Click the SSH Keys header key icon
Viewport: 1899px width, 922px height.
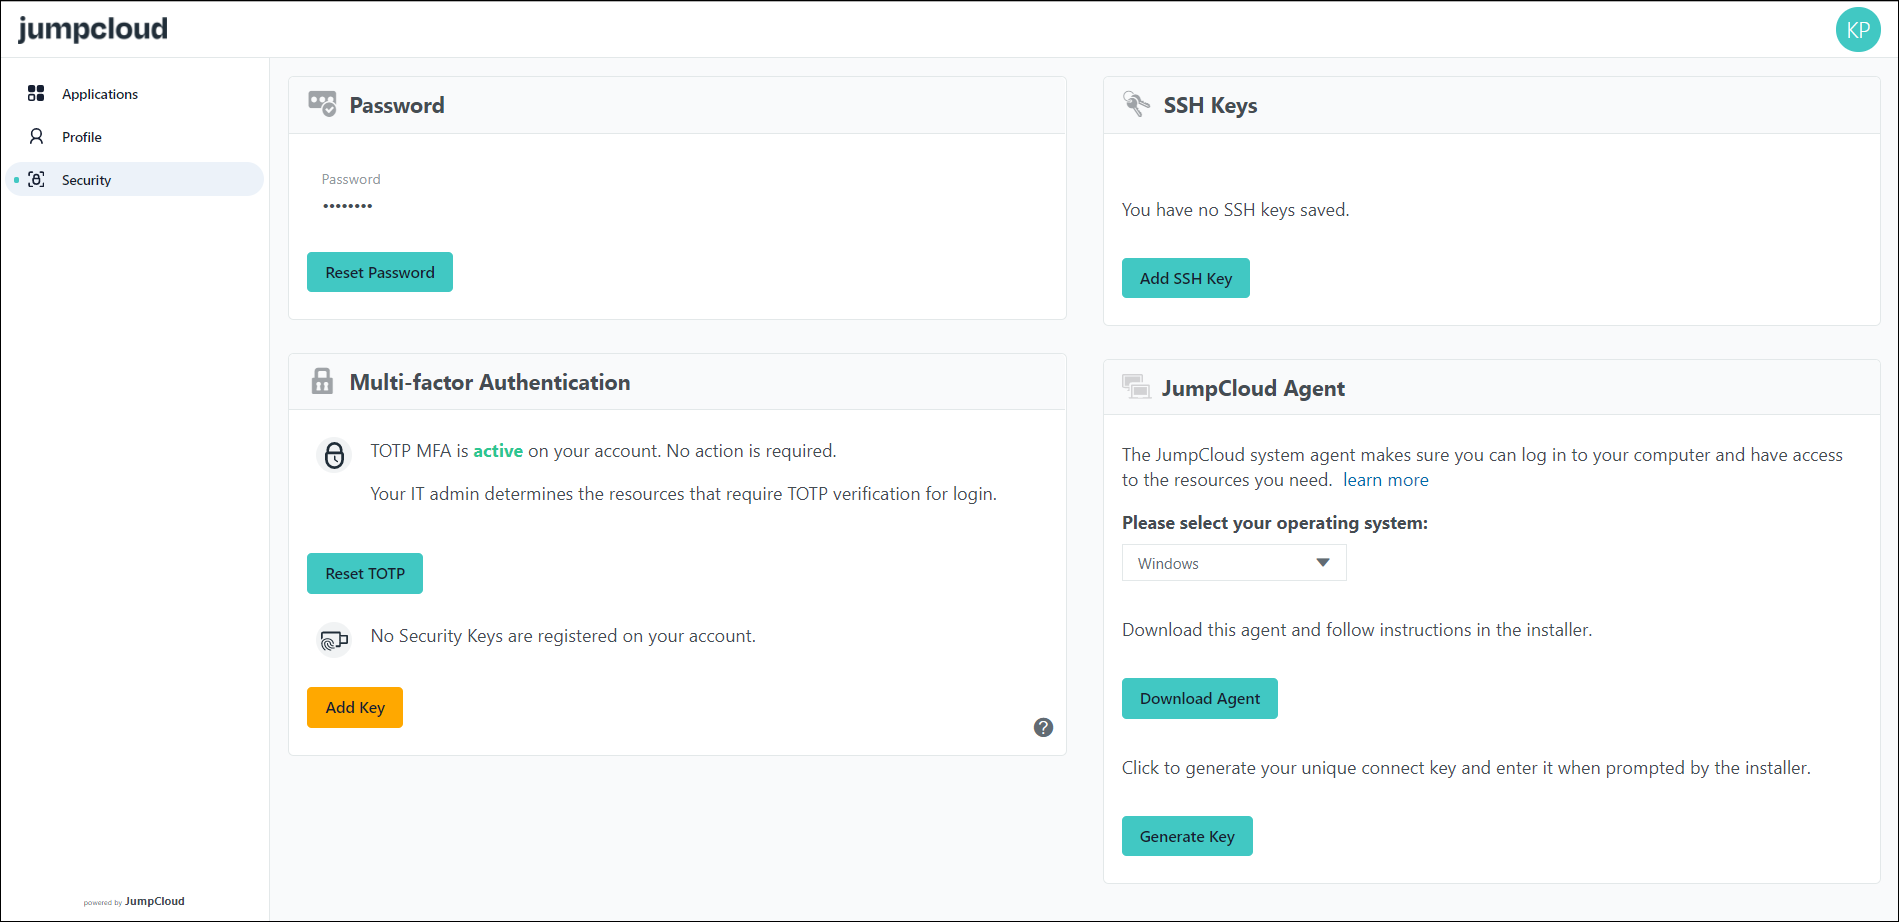point(1136,104)
